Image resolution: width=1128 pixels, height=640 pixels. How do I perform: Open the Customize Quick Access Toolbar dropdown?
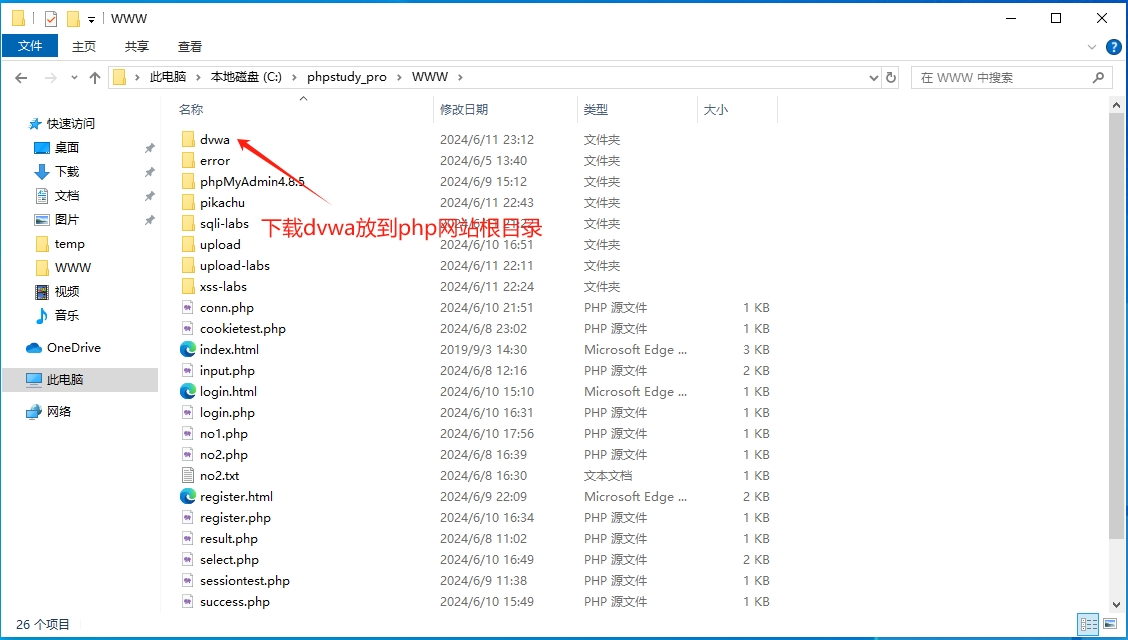coord(91,19)
